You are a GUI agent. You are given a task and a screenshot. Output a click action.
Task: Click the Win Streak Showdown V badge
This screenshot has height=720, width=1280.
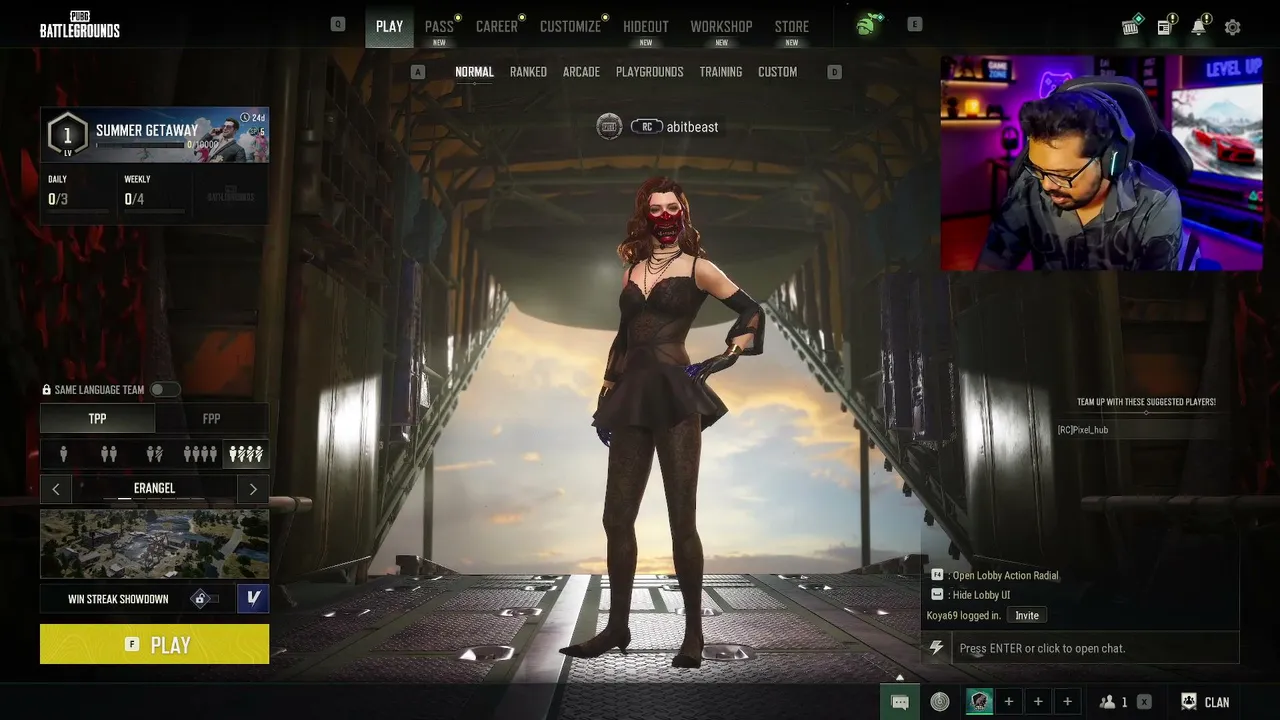[x=253, y=598]
